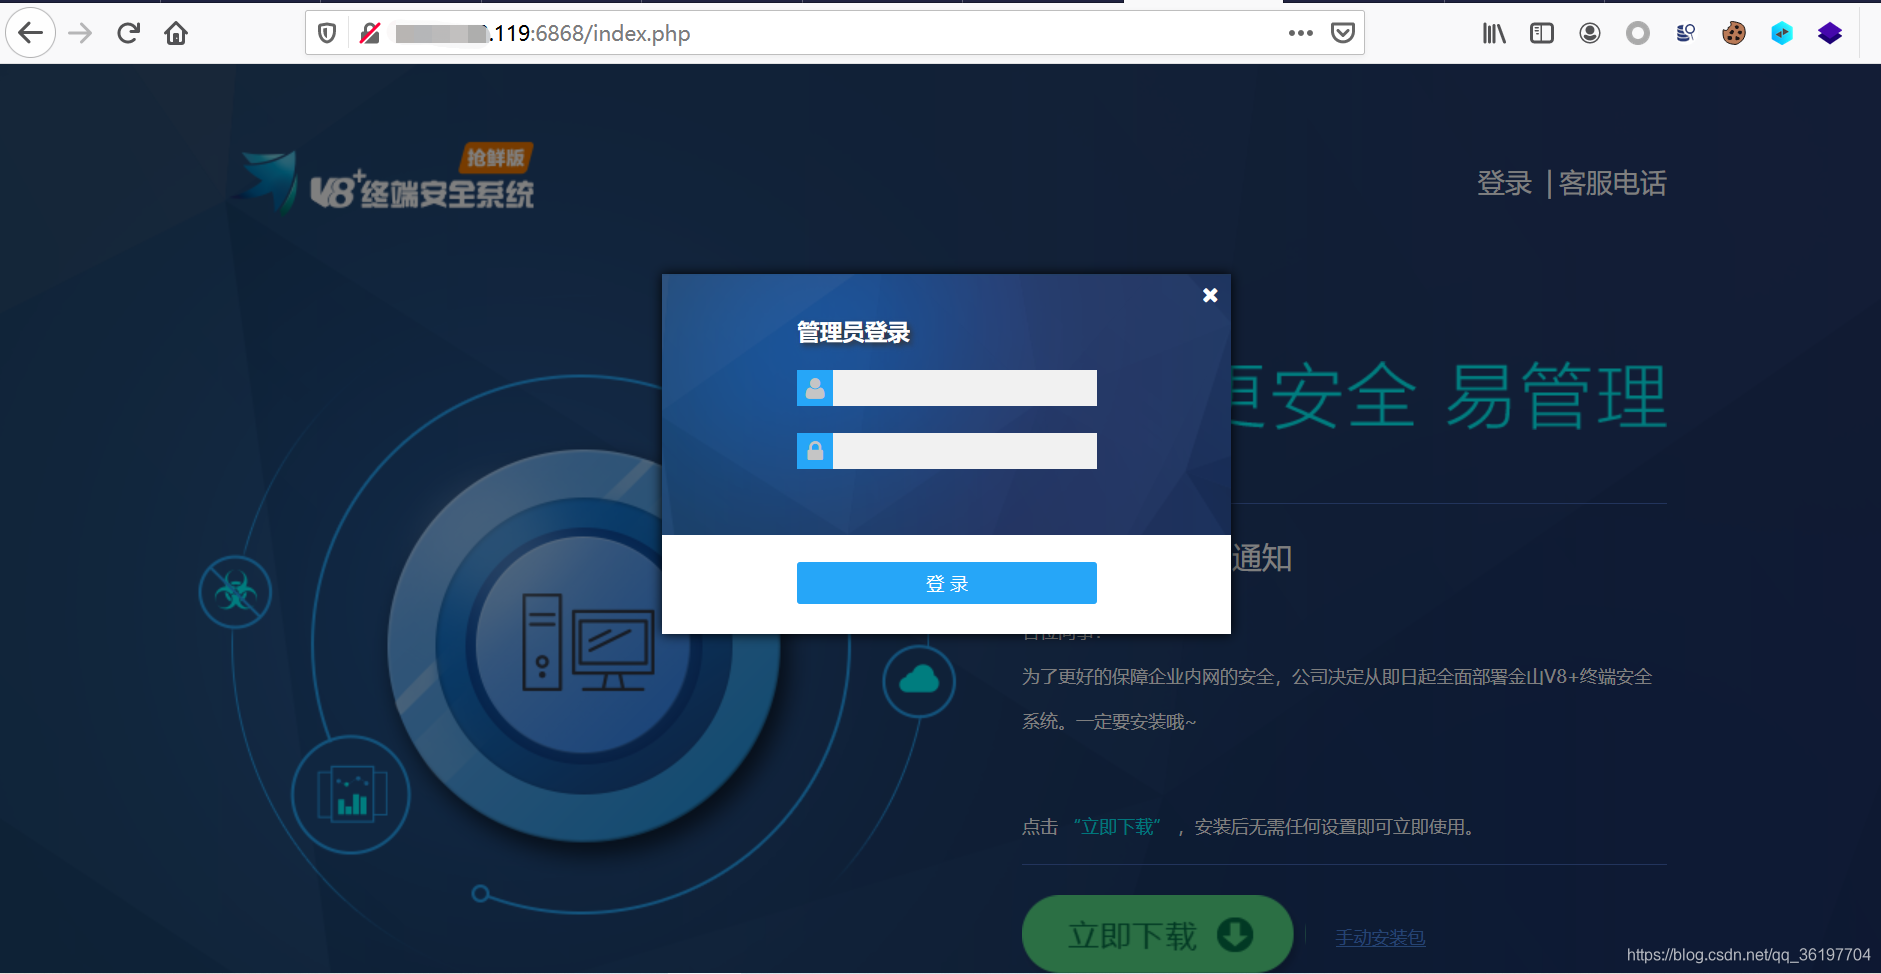1881x974 pixels.
Task: Open page actions three-dot menu
Action: [1300, 33]
